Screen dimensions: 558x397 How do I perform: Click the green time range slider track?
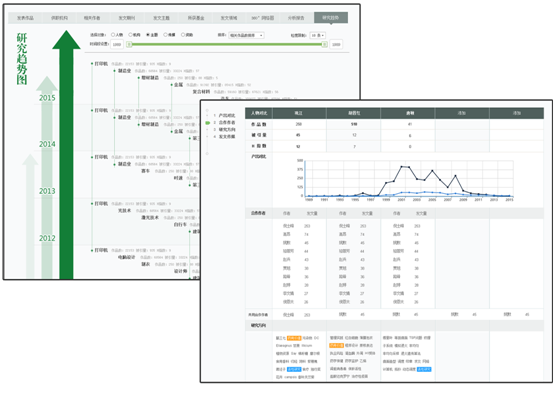[227, 44]
